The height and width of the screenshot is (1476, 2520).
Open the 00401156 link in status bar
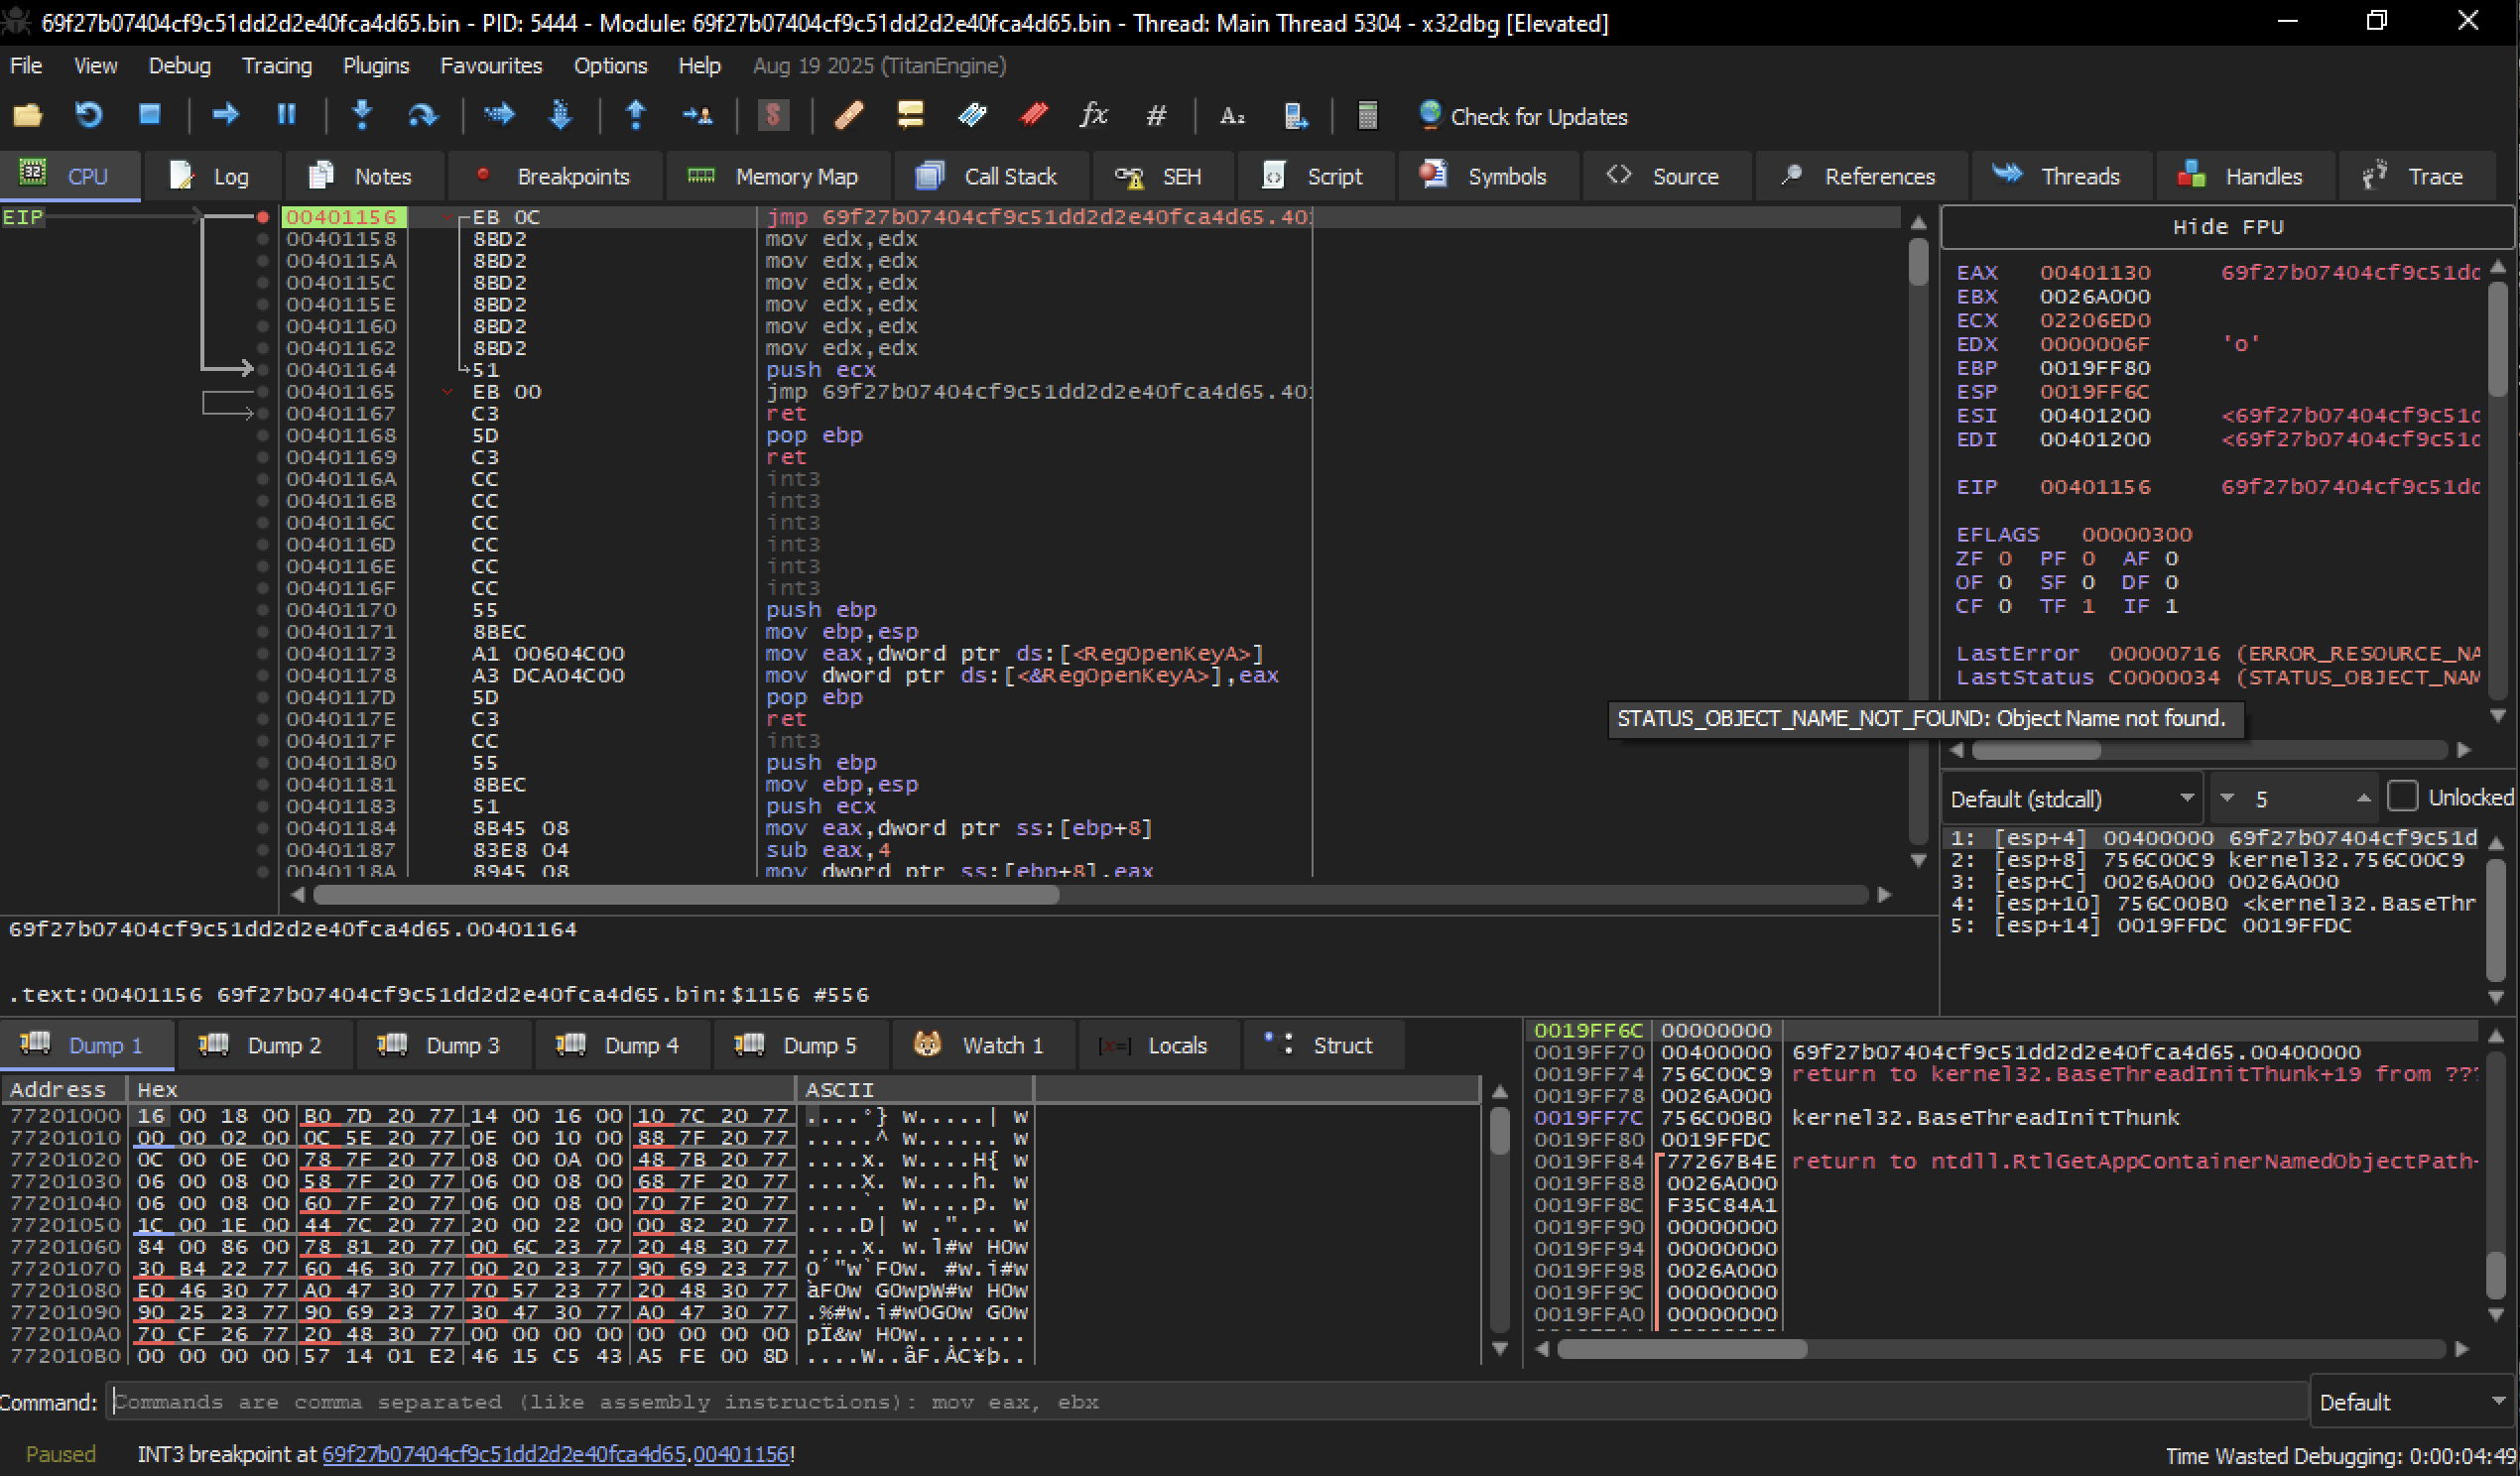coord(741,1454)
